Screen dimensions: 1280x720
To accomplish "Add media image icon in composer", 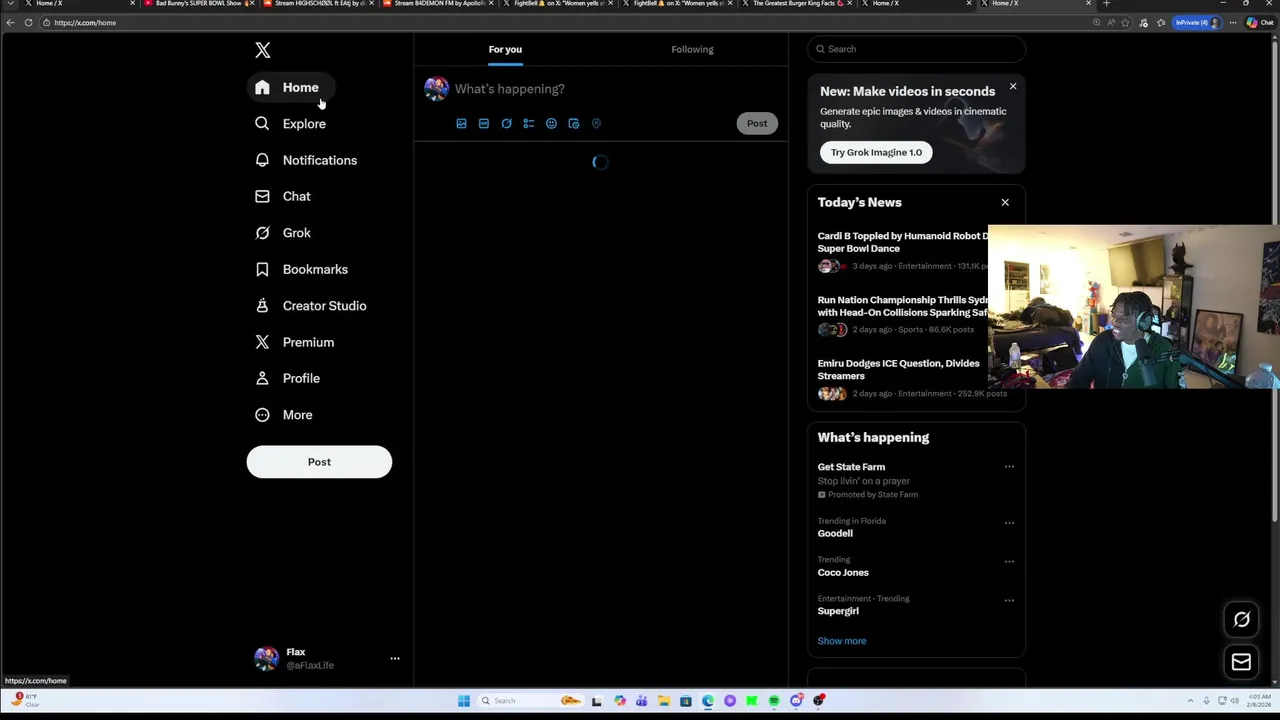I will [461, 124].
